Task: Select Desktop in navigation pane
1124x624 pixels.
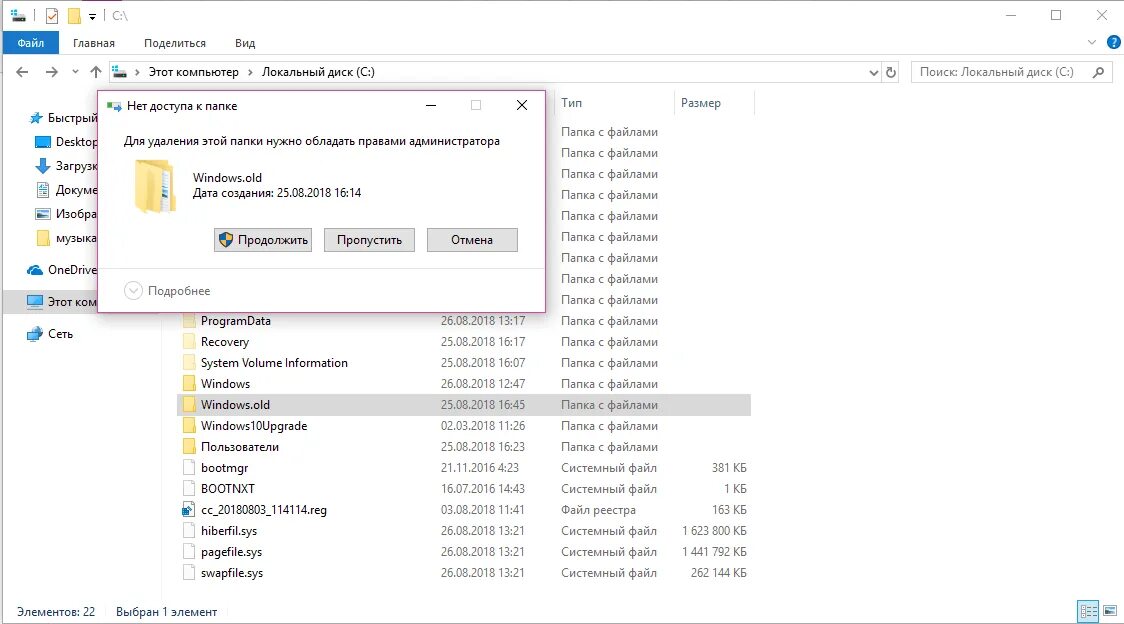Action: [66, 142]
